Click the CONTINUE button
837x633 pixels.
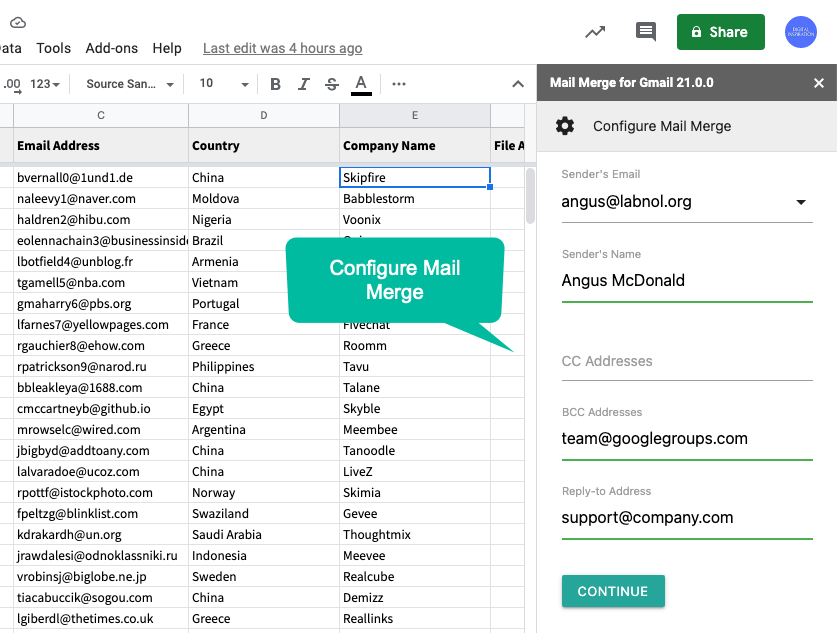[x=613, y=591]
